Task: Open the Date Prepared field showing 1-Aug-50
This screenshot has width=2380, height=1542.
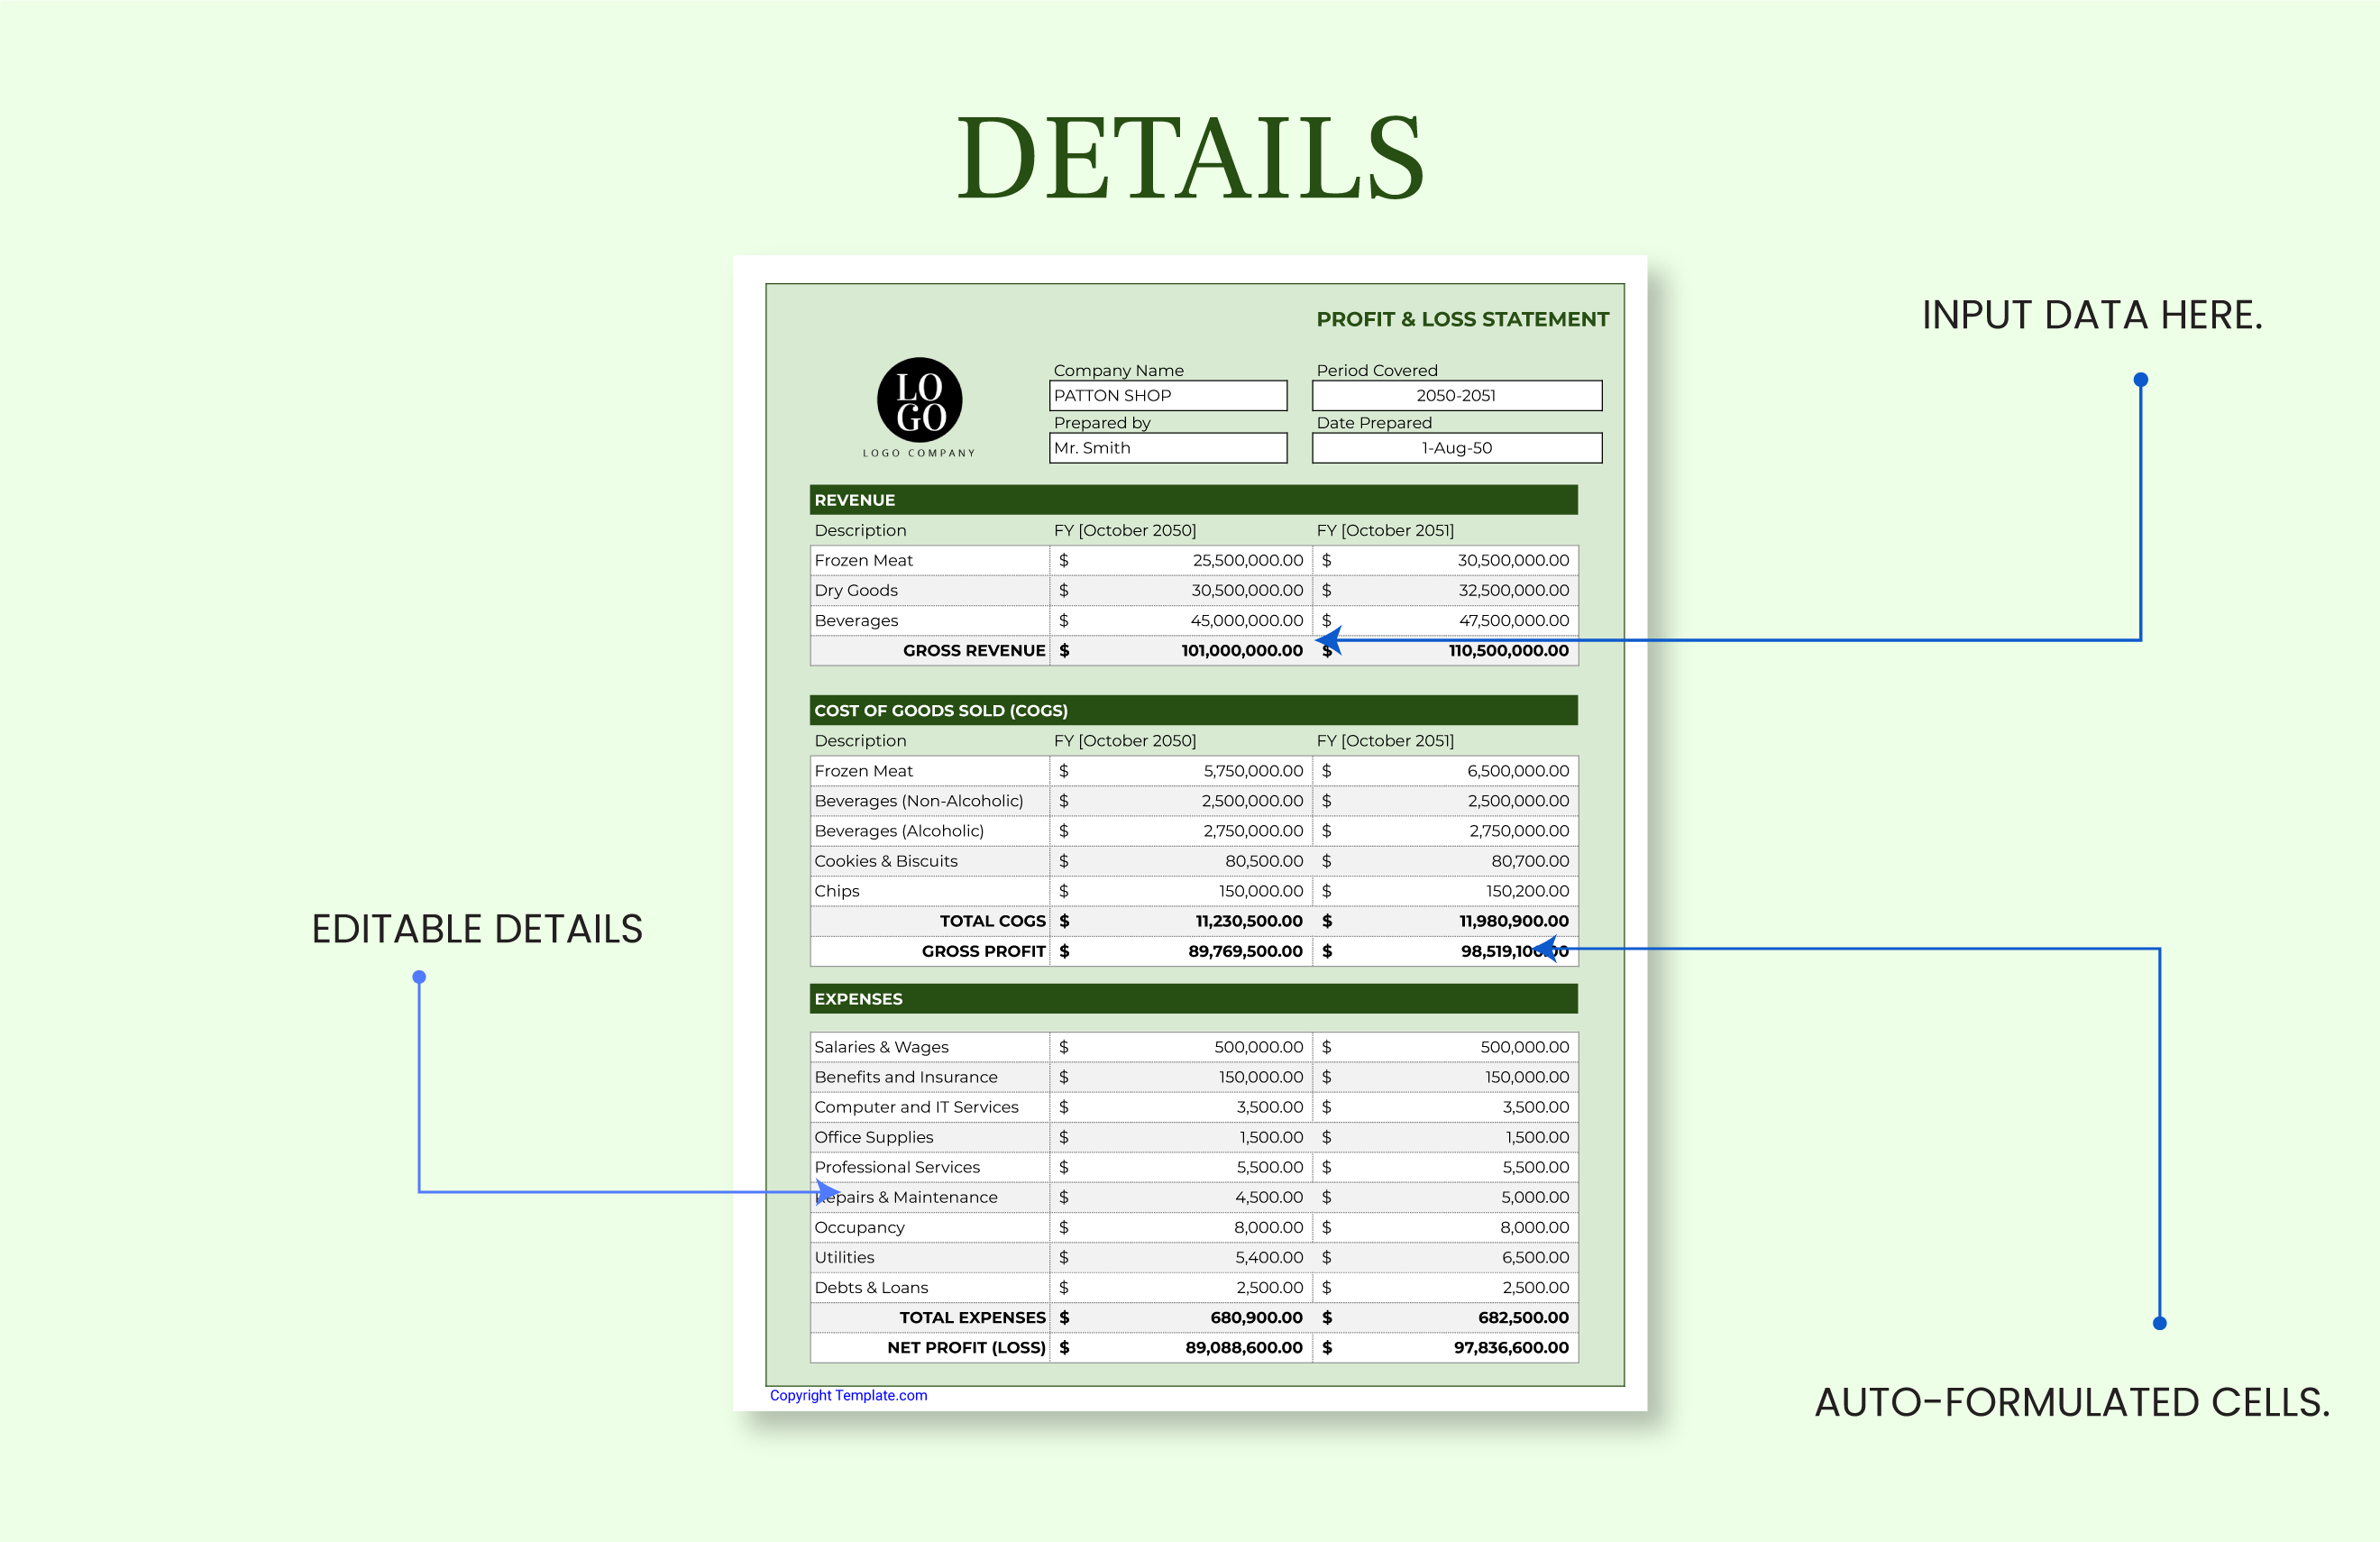Action: (1455, 448)
